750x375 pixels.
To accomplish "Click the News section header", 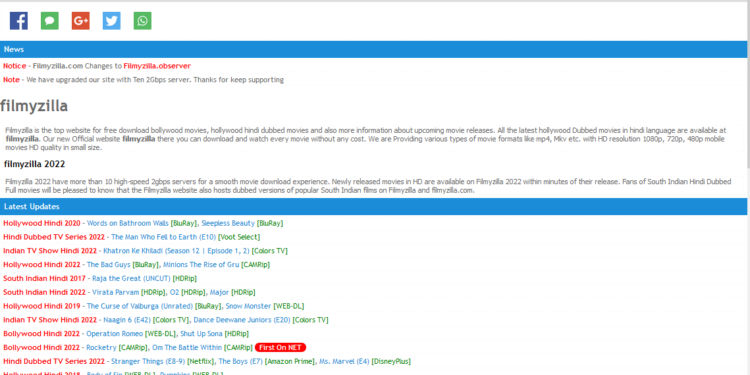I will 373,49.
